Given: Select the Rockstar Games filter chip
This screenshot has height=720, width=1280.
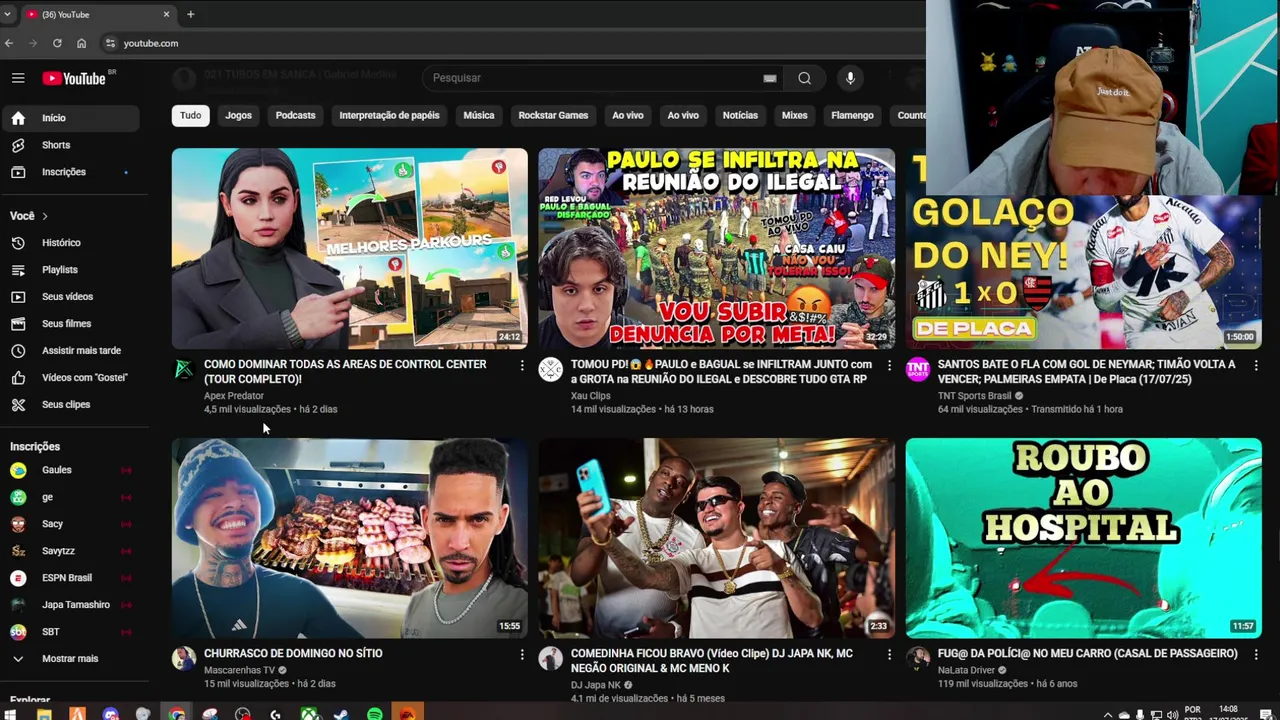Looking at the screenshot, I should click(x=553, y=115).
